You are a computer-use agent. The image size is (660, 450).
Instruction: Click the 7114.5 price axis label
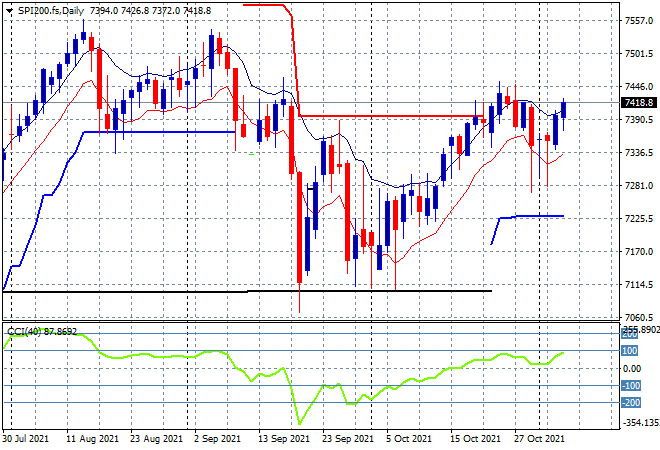tap(639, 285)
